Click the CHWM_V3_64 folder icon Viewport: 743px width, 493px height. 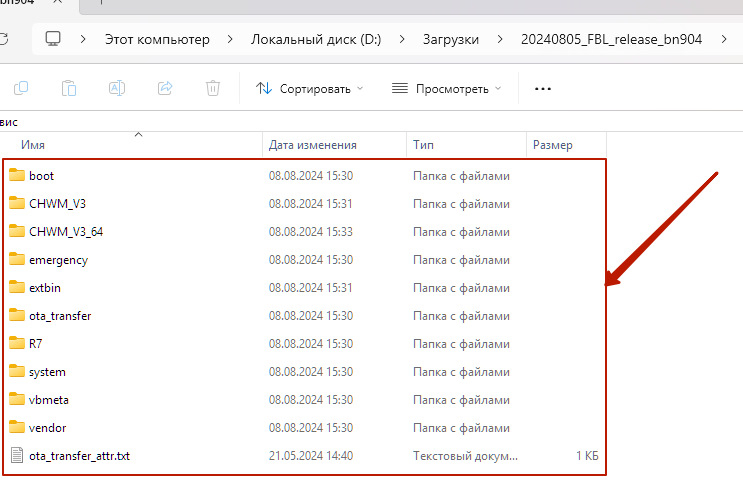point(17,231)
